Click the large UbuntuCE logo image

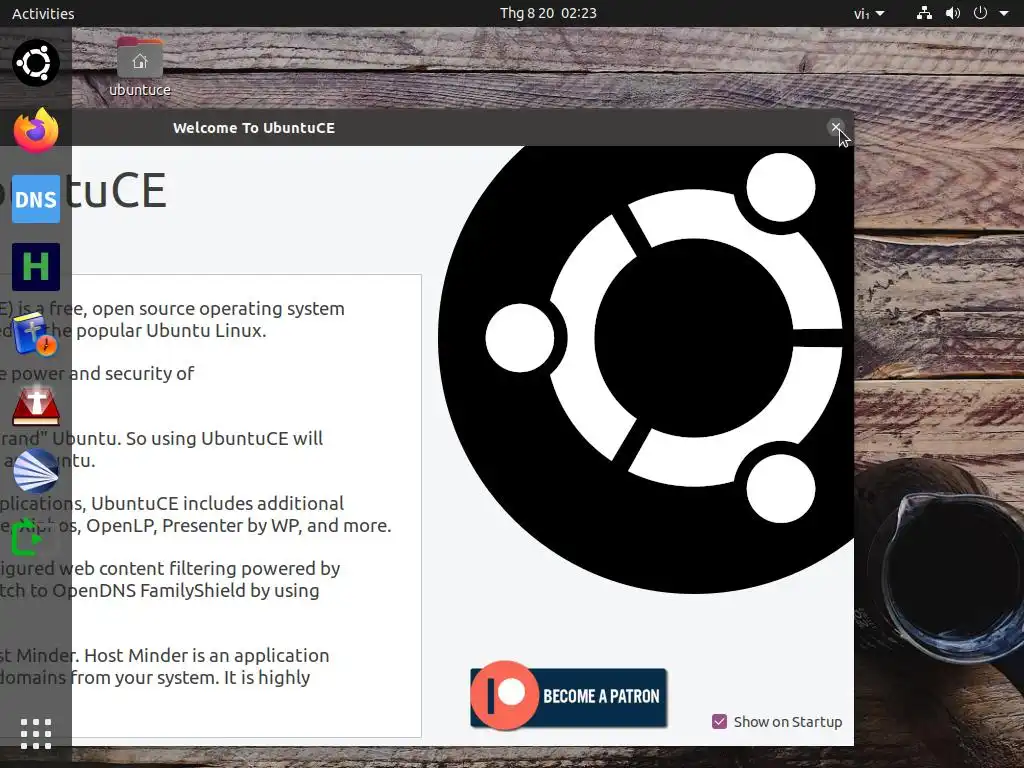(x=646, y=369)
